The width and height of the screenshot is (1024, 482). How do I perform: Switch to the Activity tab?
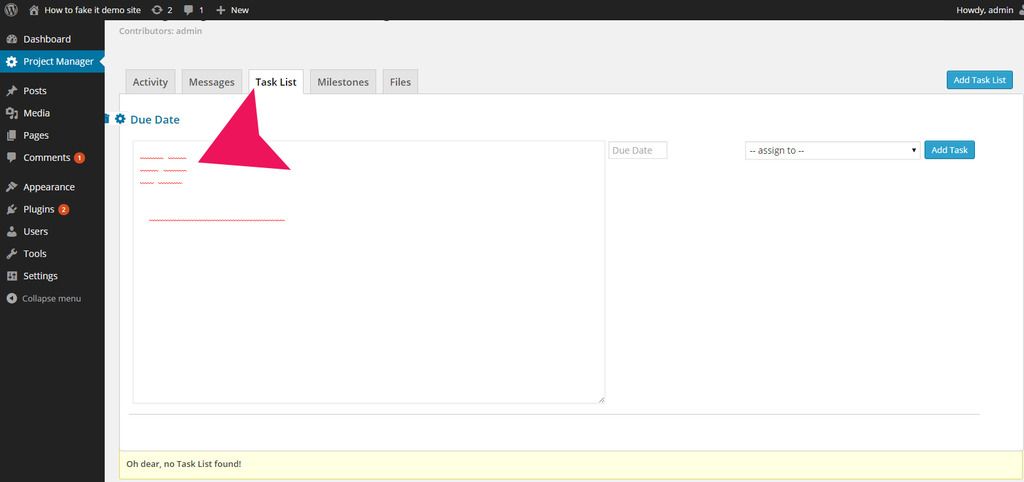(x=150, y=82)
